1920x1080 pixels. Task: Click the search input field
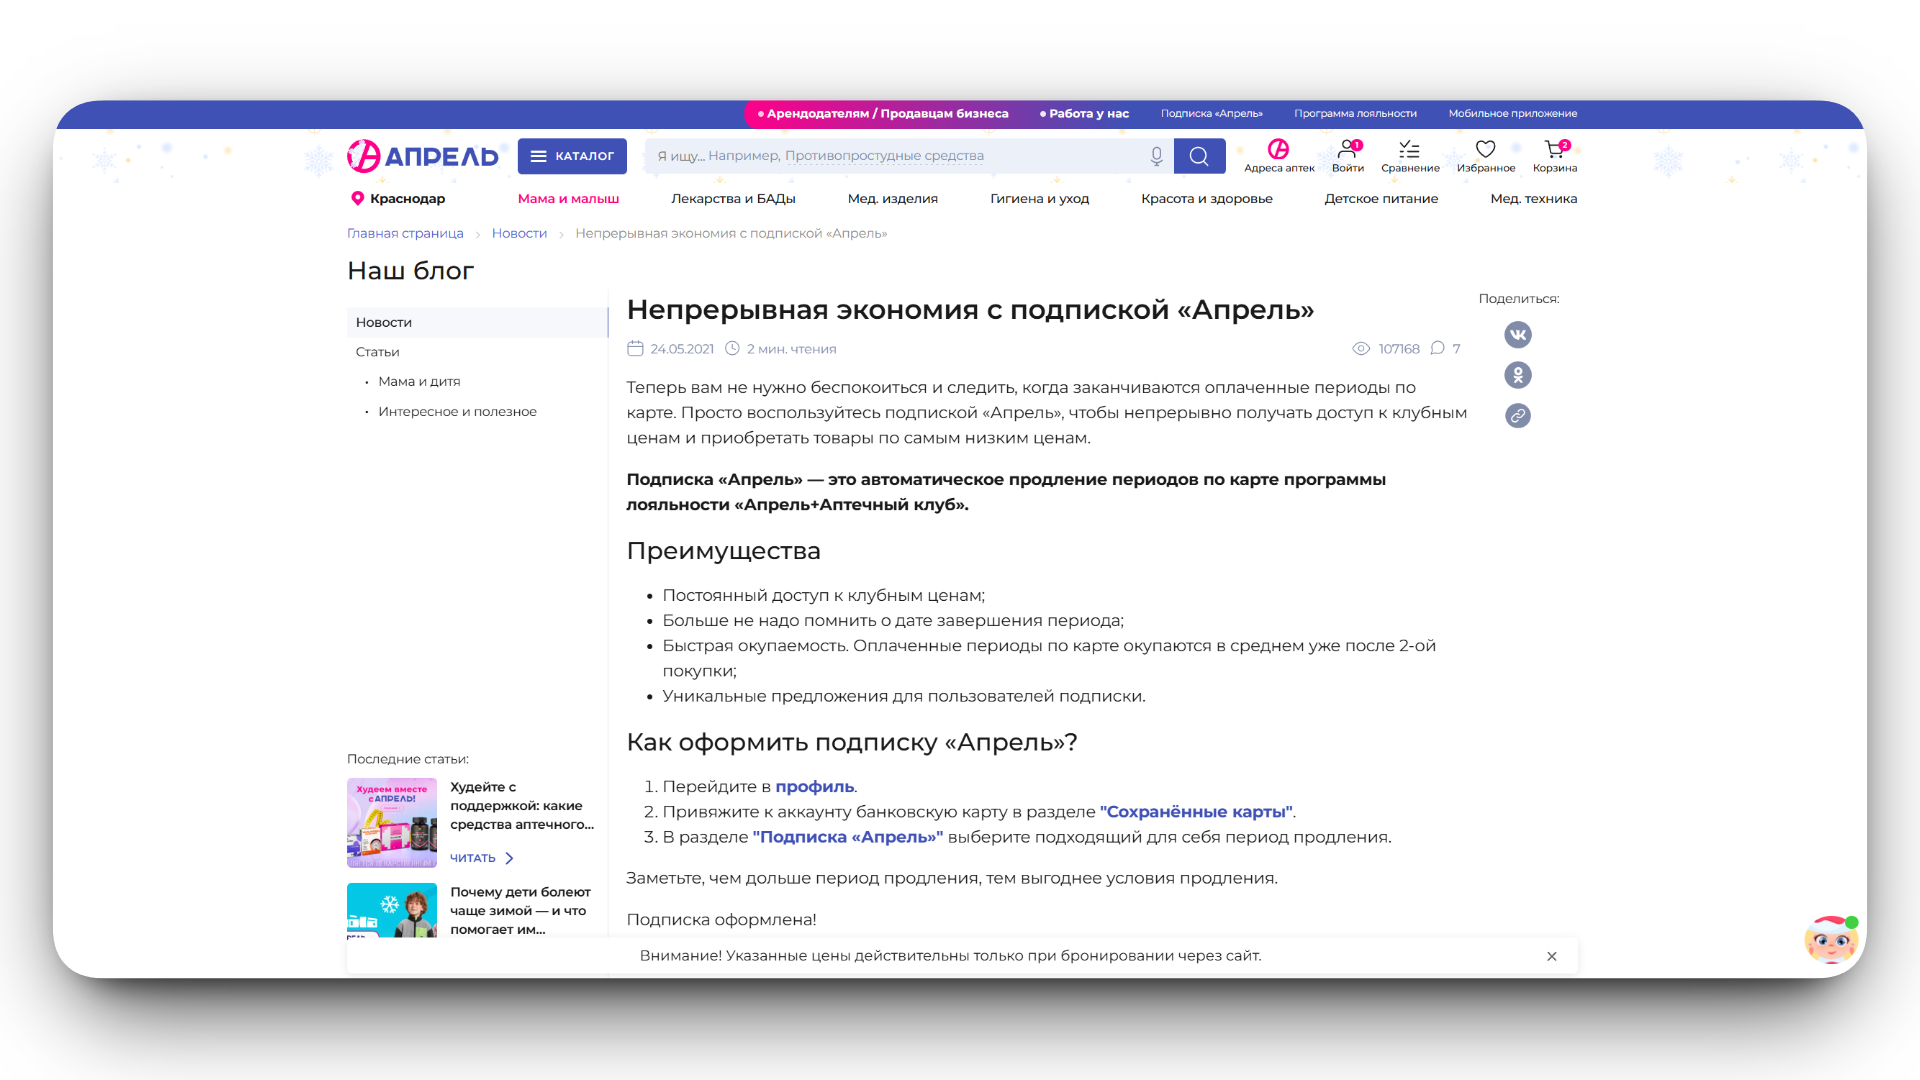click(x=890, y=155)
